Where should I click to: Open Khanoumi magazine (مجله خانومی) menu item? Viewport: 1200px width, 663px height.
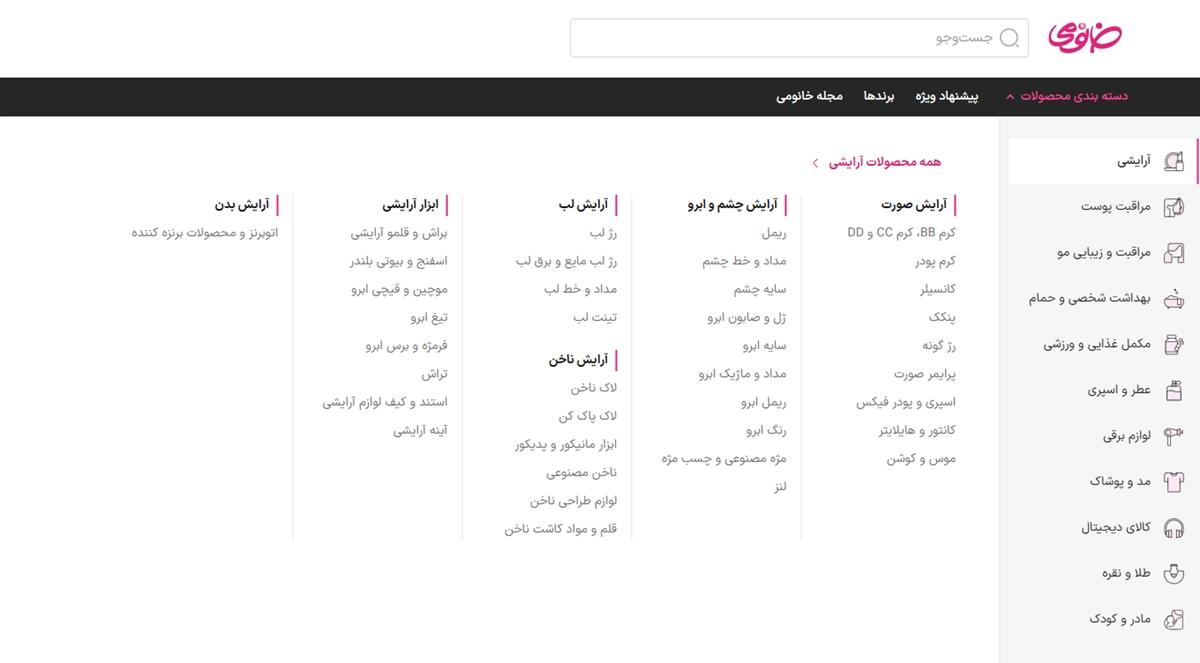point(809,97)
